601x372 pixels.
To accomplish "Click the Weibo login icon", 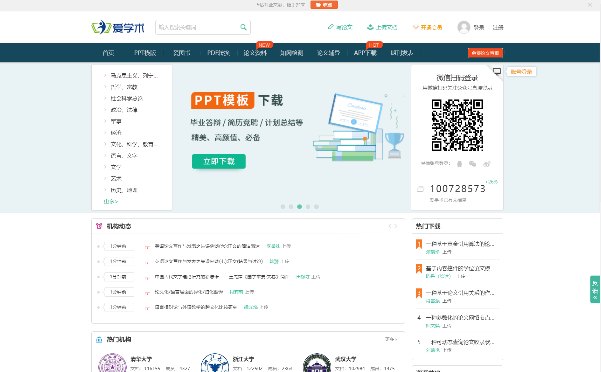I will pos(487,164).
